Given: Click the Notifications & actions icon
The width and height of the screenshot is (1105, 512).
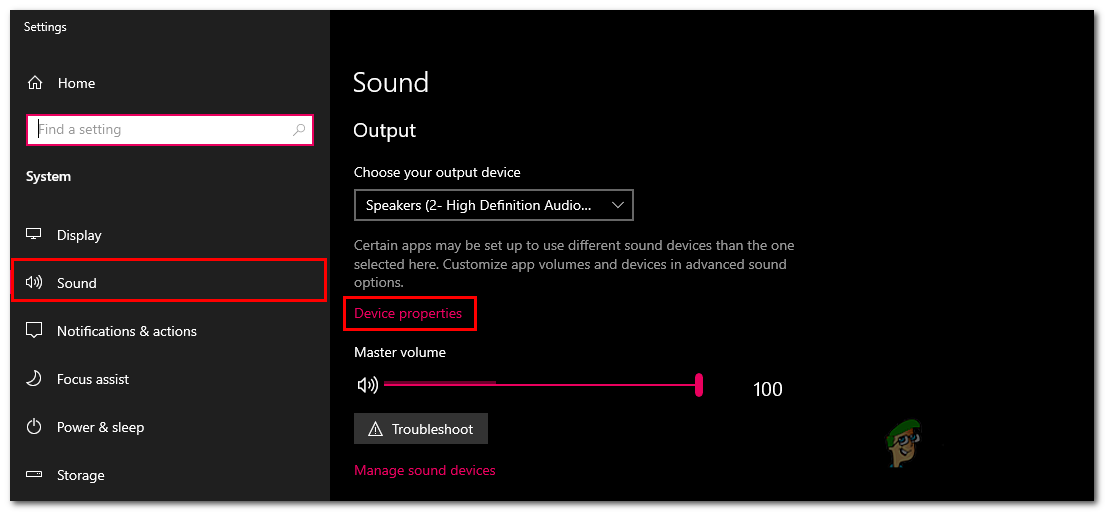Looking at the screenshot, I should (34, 331).
